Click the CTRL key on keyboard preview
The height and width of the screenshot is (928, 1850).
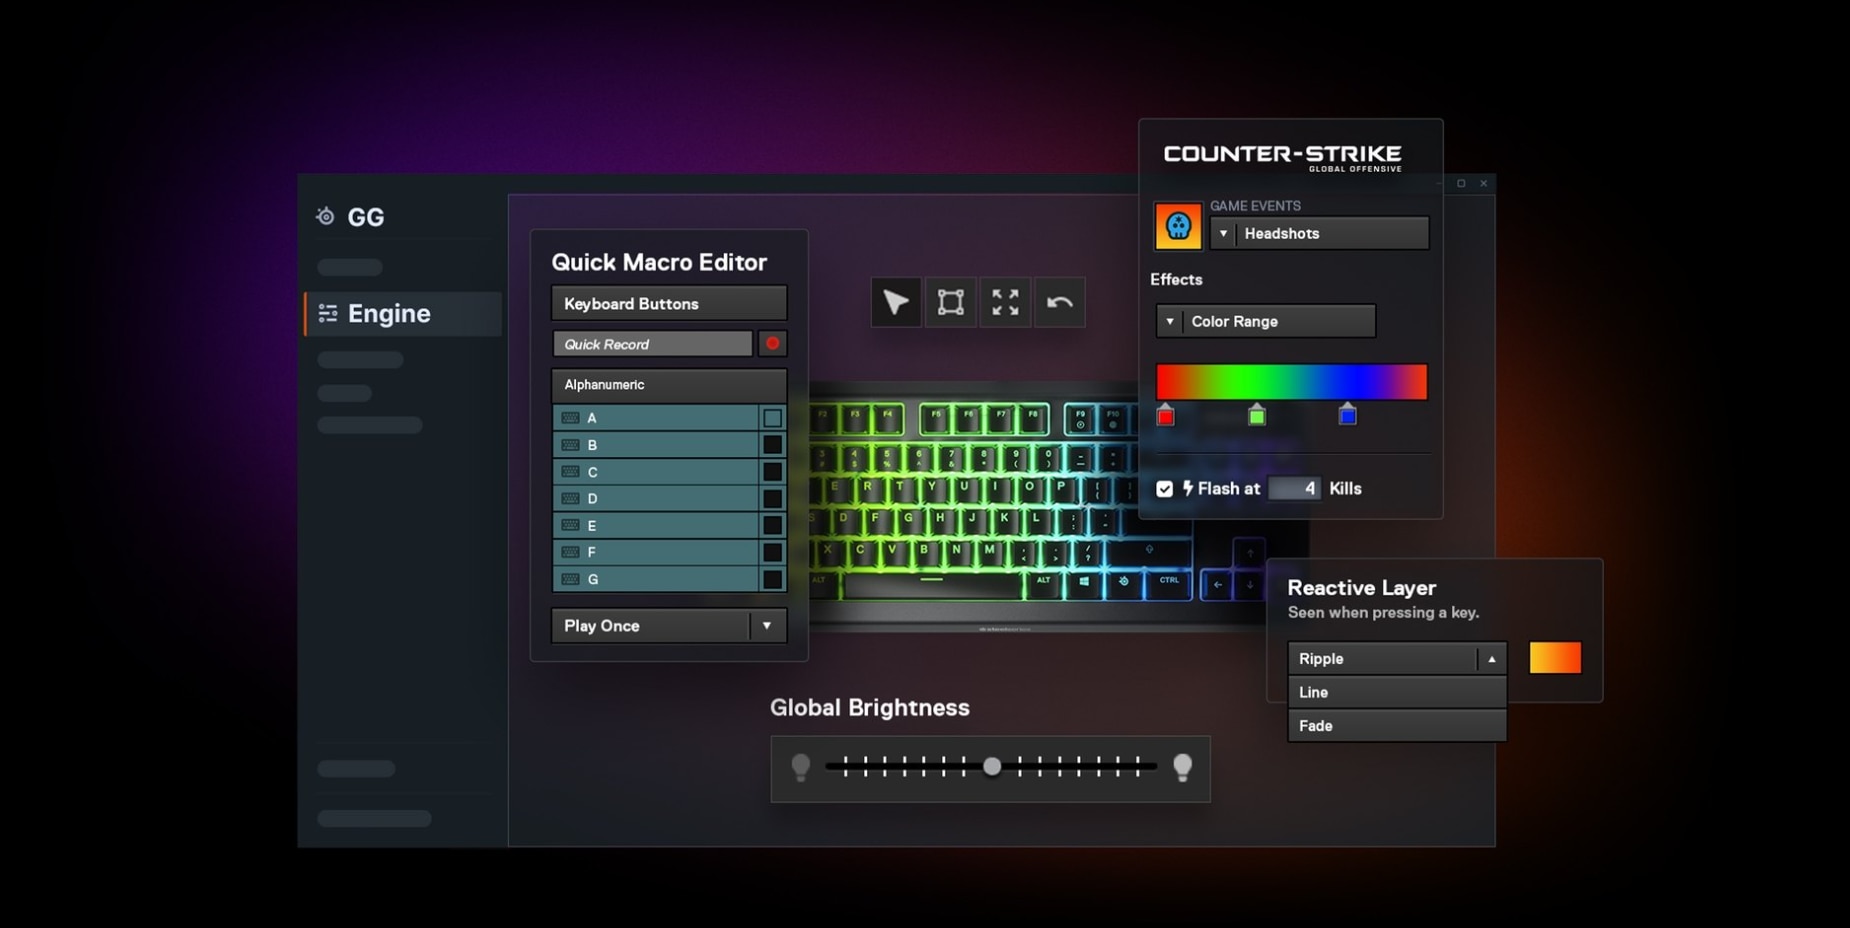(1168, 582)
